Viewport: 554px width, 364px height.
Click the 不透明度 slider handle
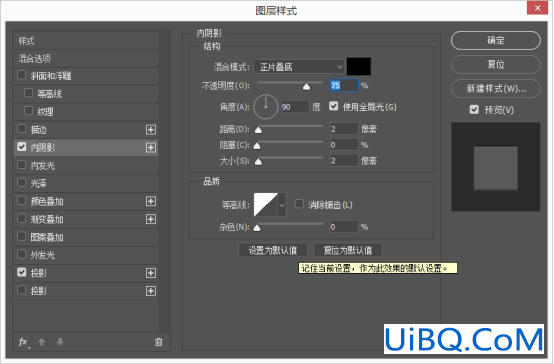(x=306, y=87)
